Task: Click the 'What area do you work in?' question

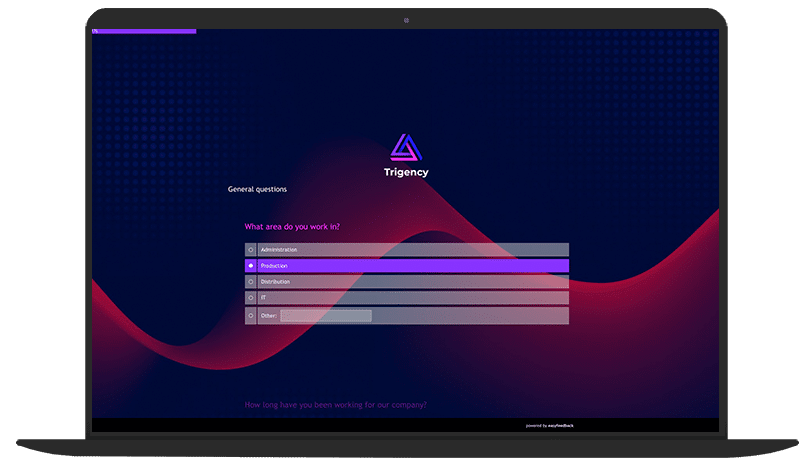Action: tap(292, 227)
